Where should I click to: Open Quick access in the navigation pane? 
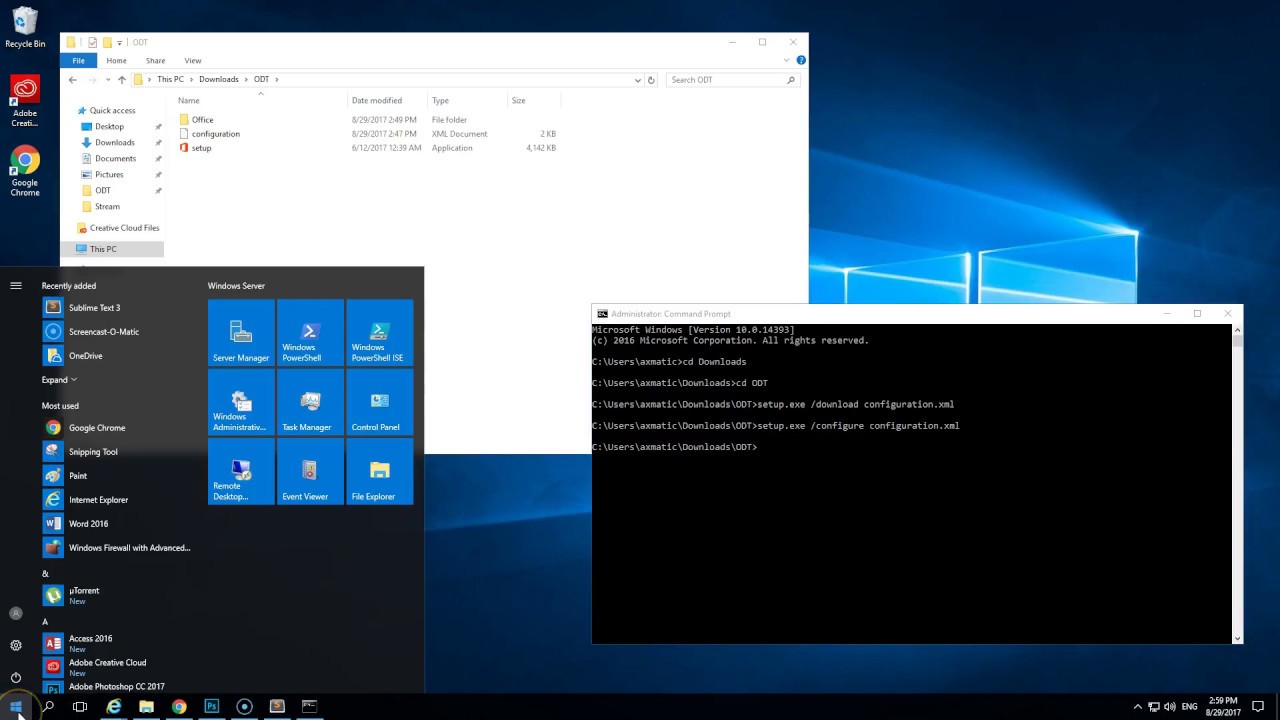pos(112,111)
